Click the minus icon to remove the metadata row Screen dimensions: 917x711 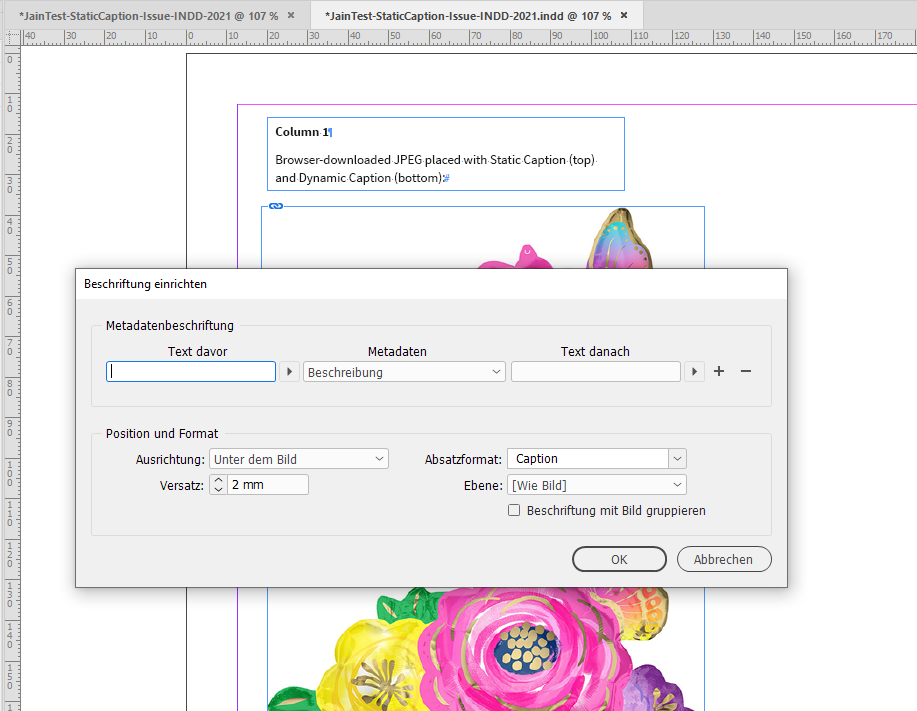(x=745, y=371)
